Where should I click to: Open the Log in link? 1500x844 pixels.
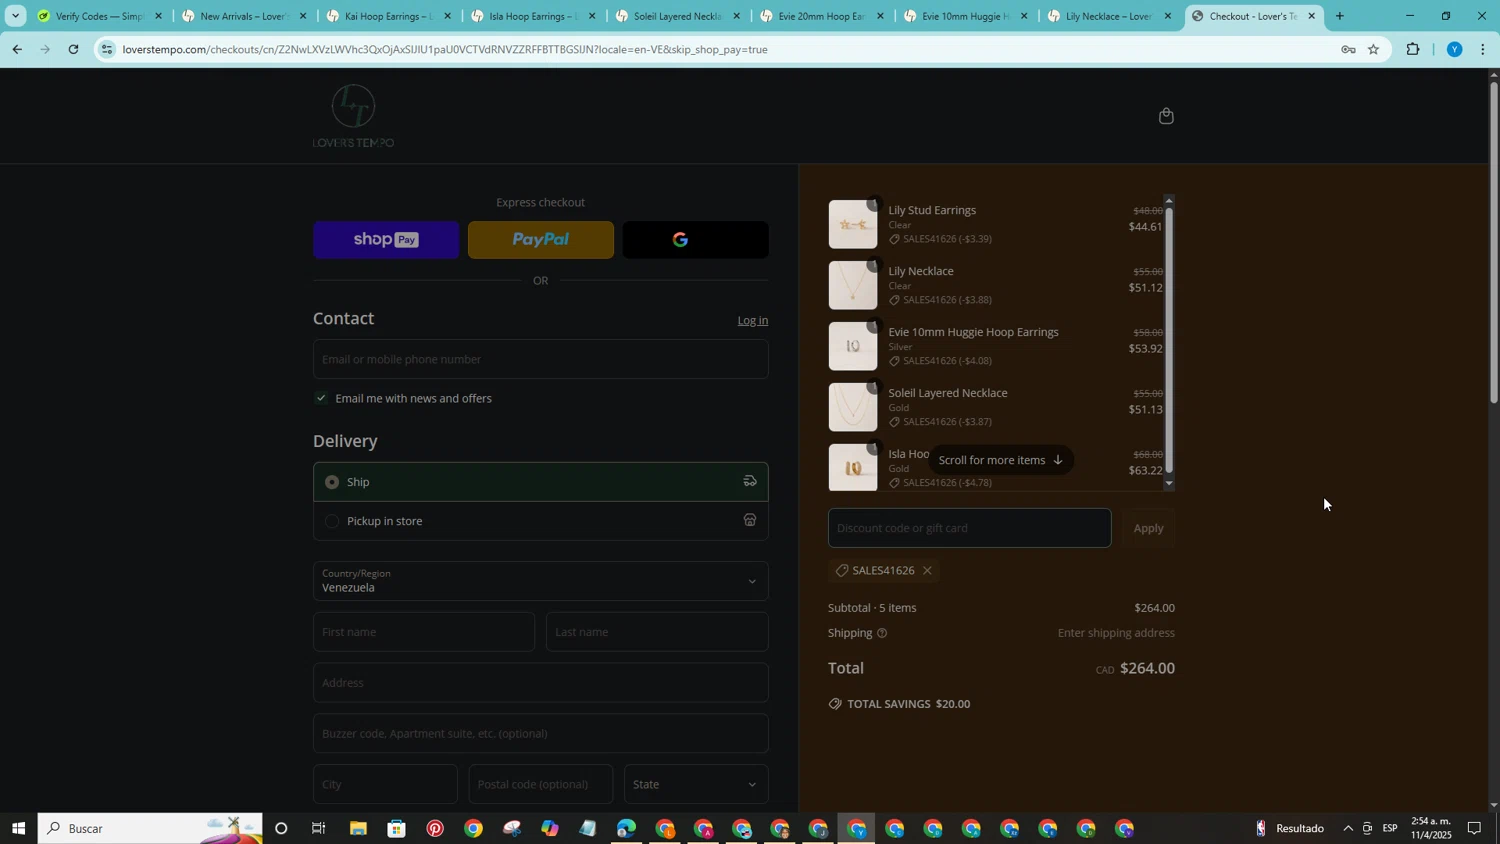(753, 321)
